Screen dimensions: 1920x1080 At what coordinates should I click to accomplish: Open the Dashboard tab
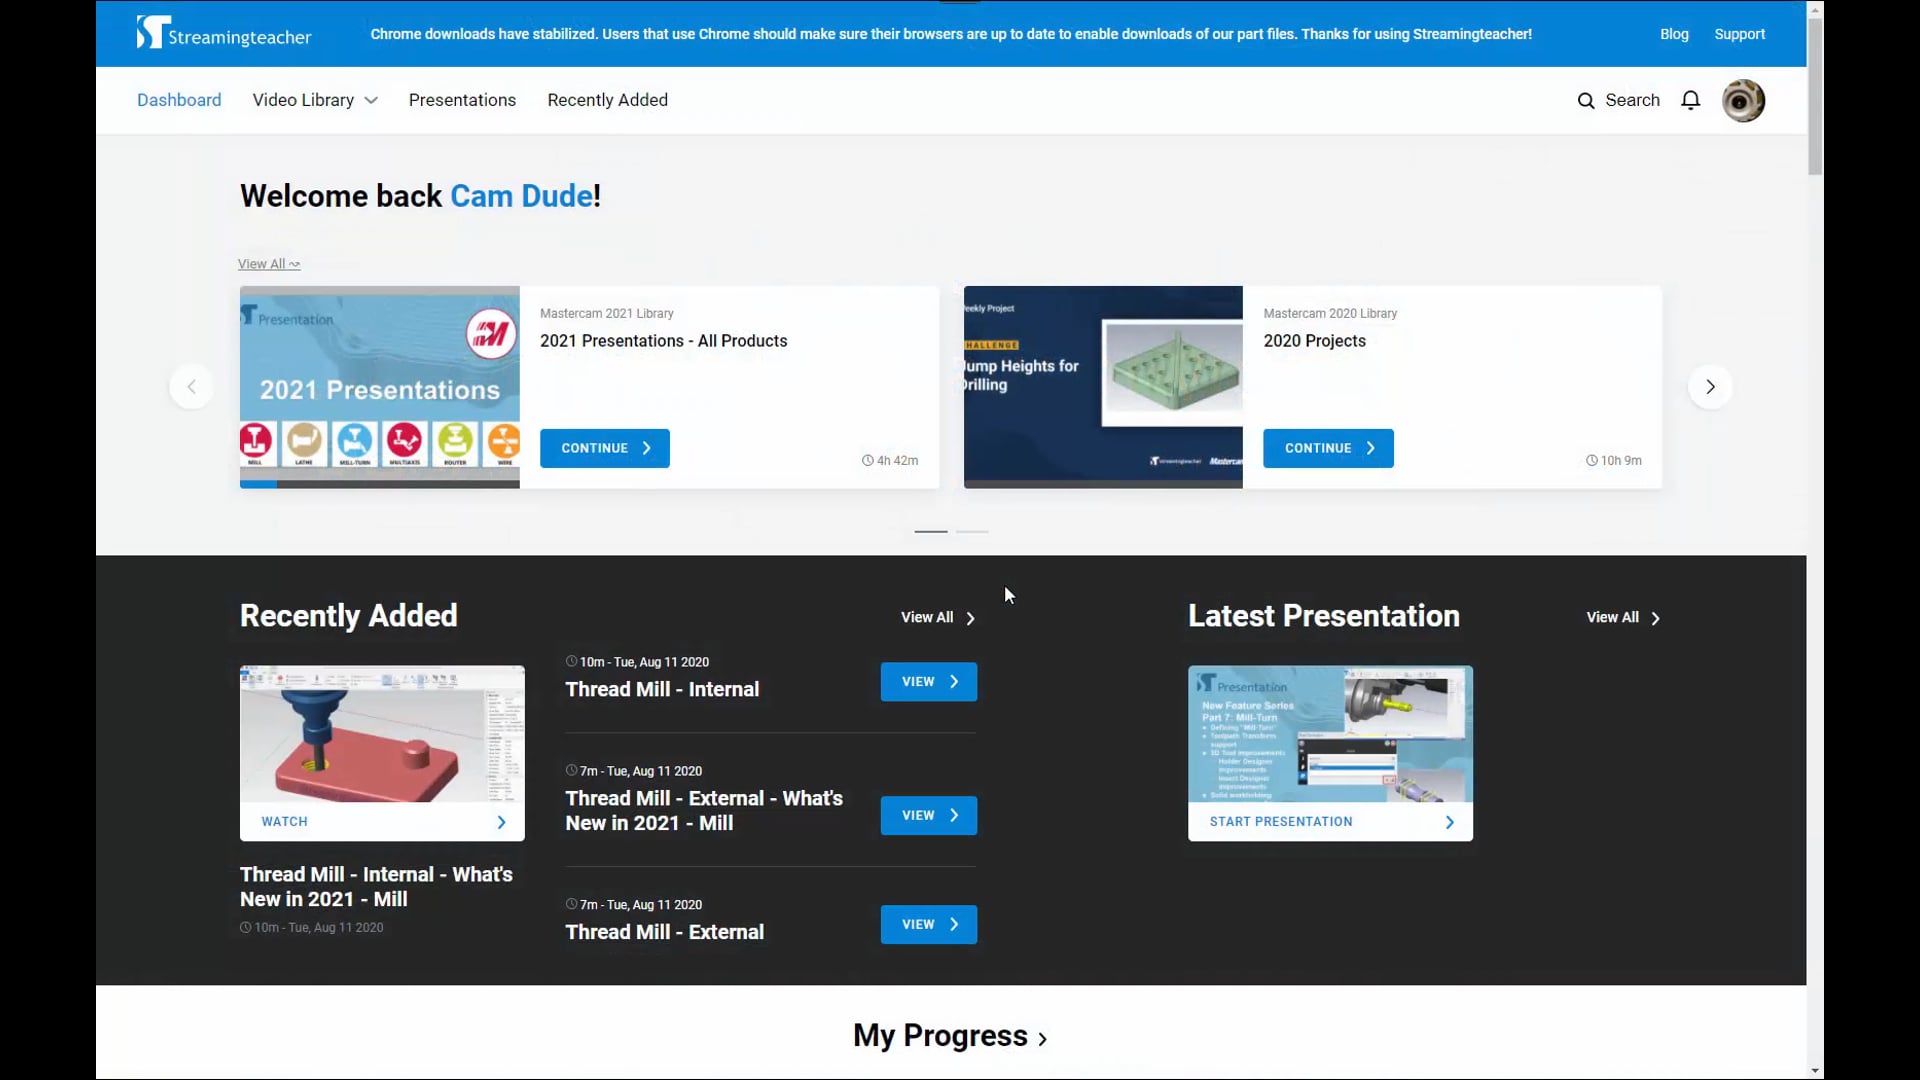point(179,100)
